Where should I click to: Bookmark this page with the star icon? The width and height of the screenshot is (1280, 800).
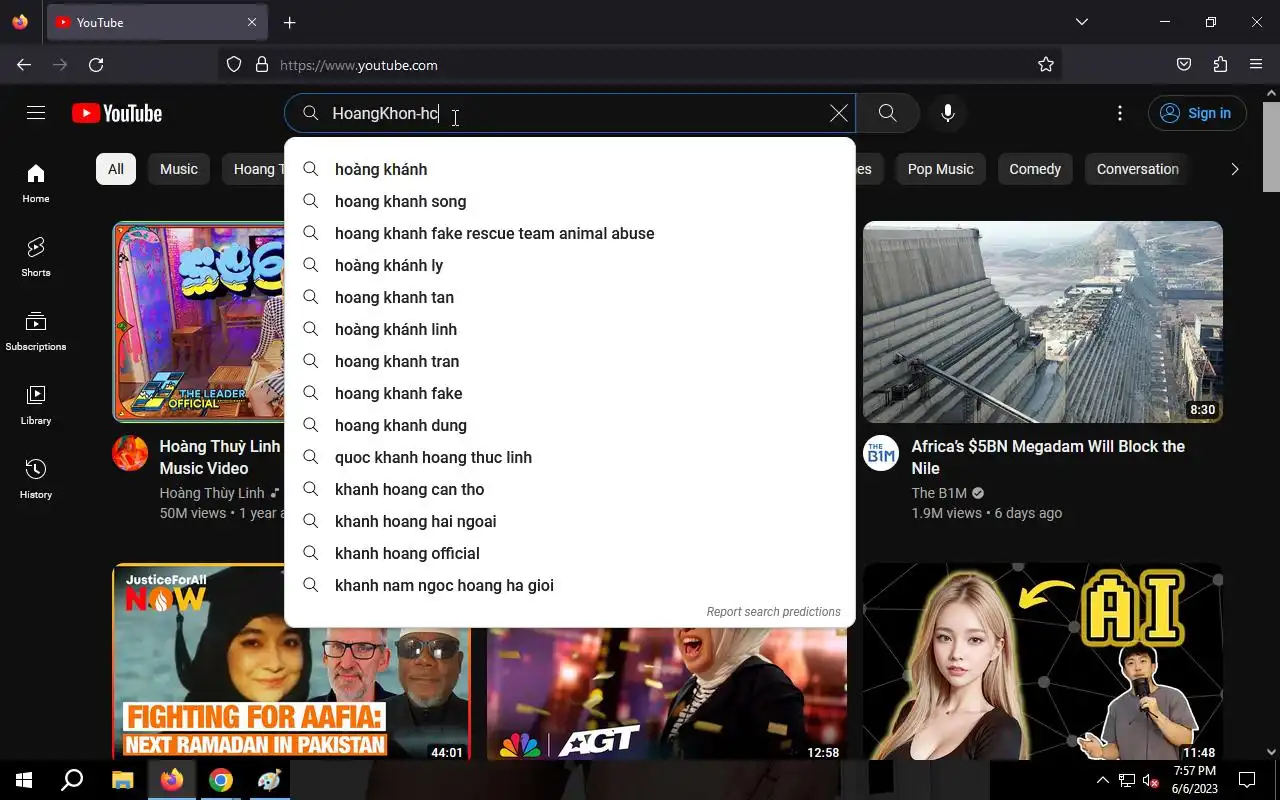click(x=1046, y=65)
